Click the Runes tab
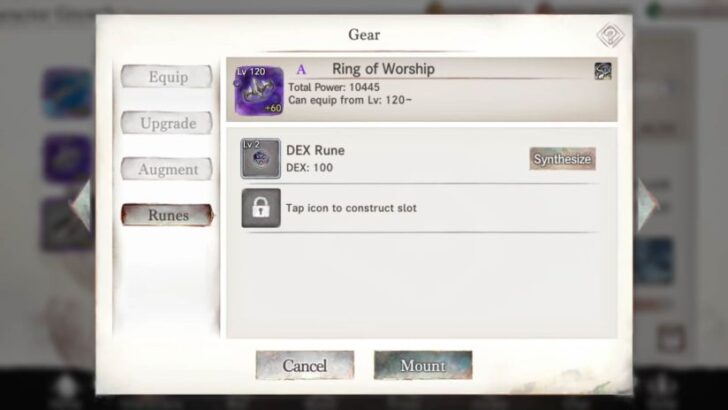Viewport: 728px width, 410px height. pyautogui.click(x=167, y=215)
